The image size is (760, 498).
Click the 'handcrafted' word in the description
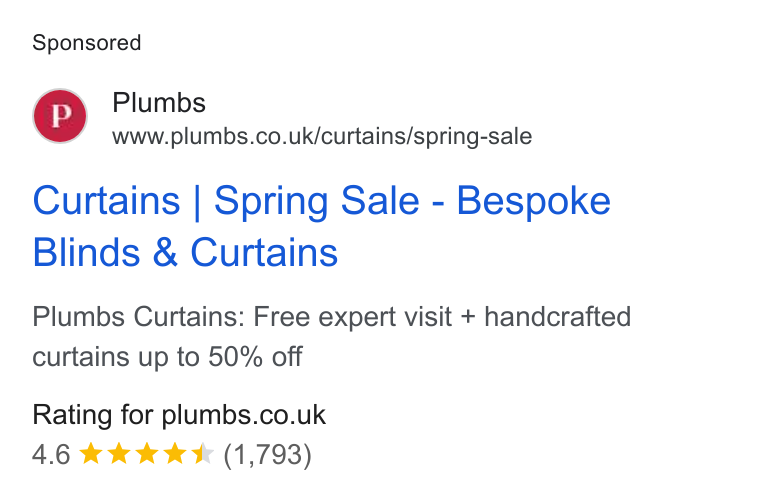coord(558,317)
